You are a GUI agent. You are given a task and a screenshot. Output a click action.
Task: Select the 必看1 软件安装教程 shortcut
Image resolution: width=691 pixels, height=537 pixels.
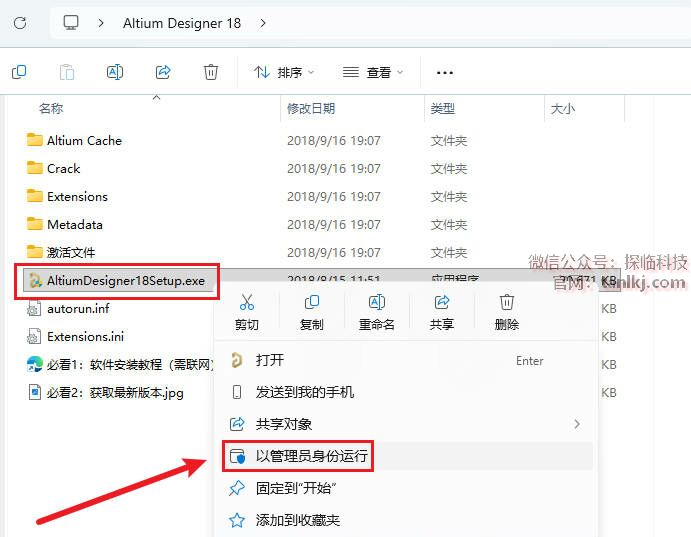tap(130, 365)
